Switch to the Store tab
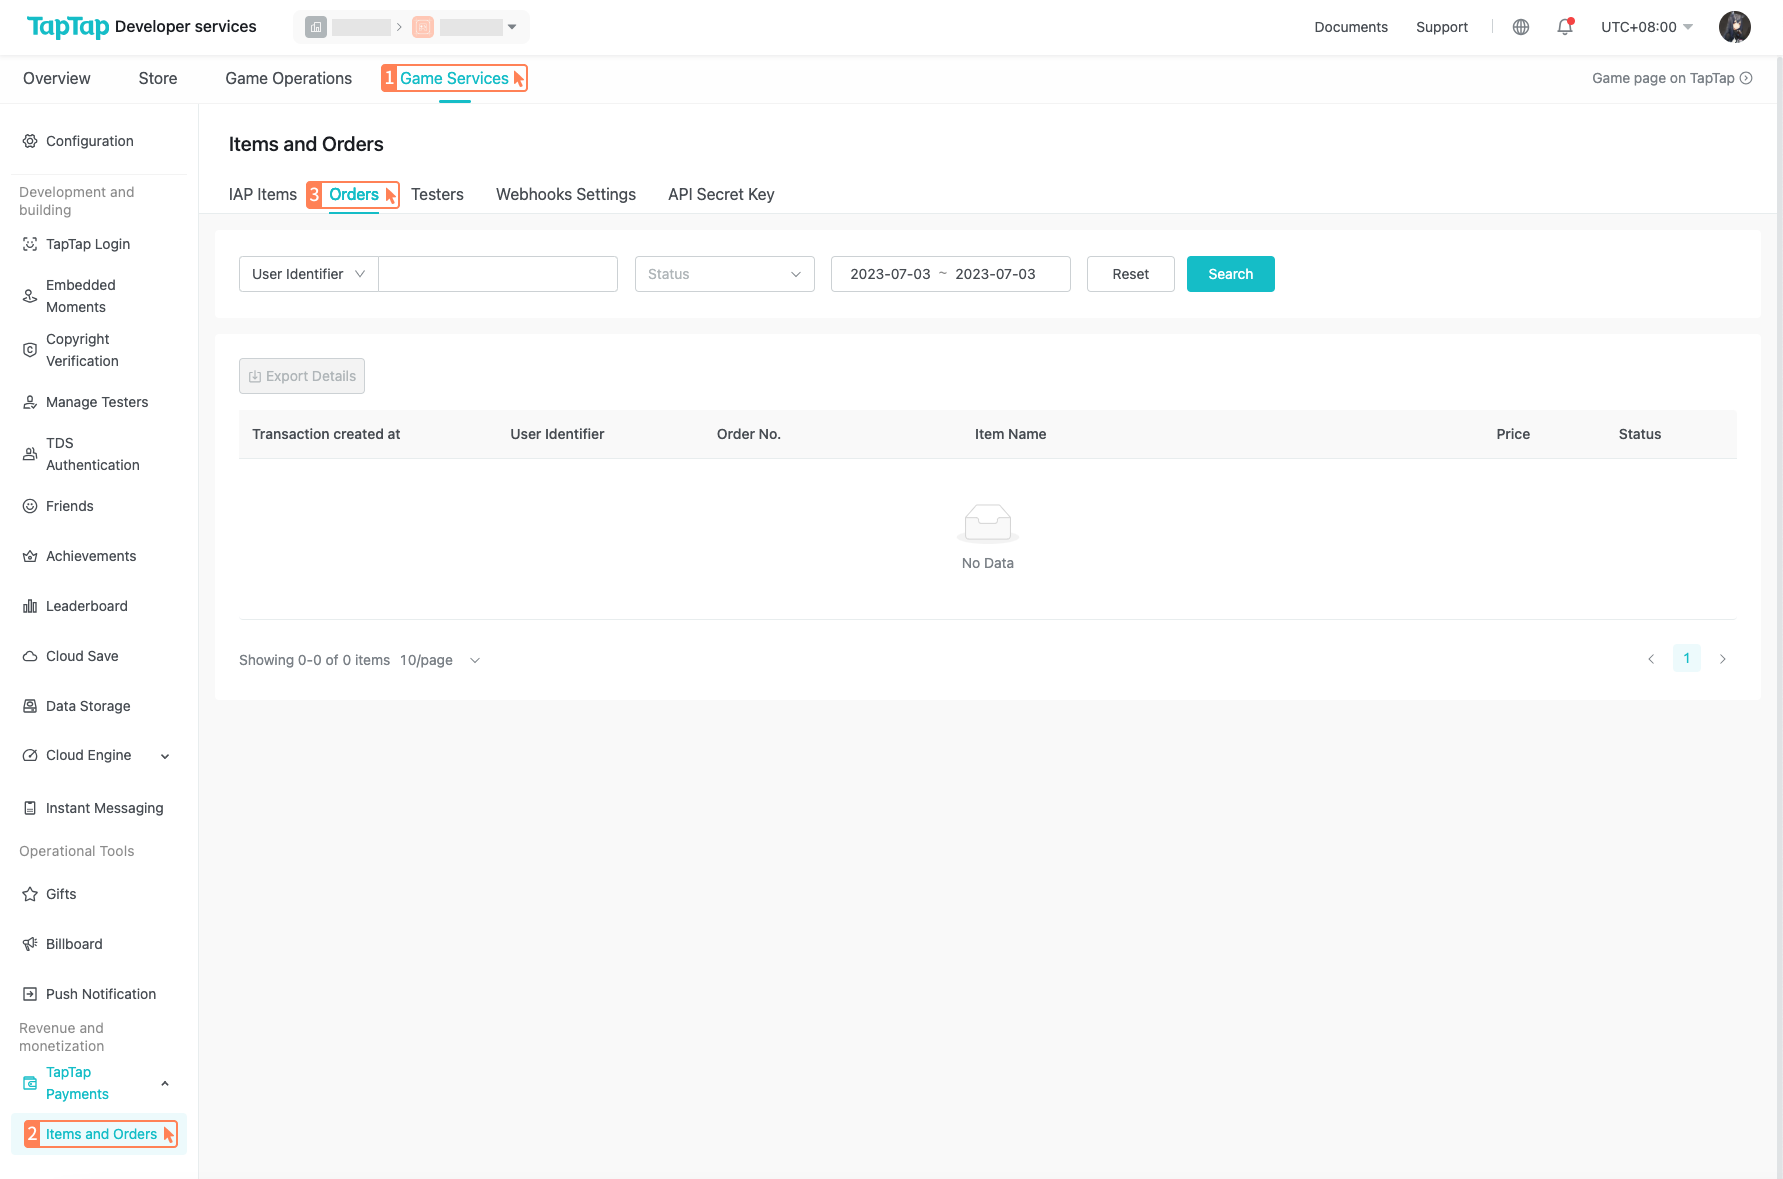 point(158,78)
